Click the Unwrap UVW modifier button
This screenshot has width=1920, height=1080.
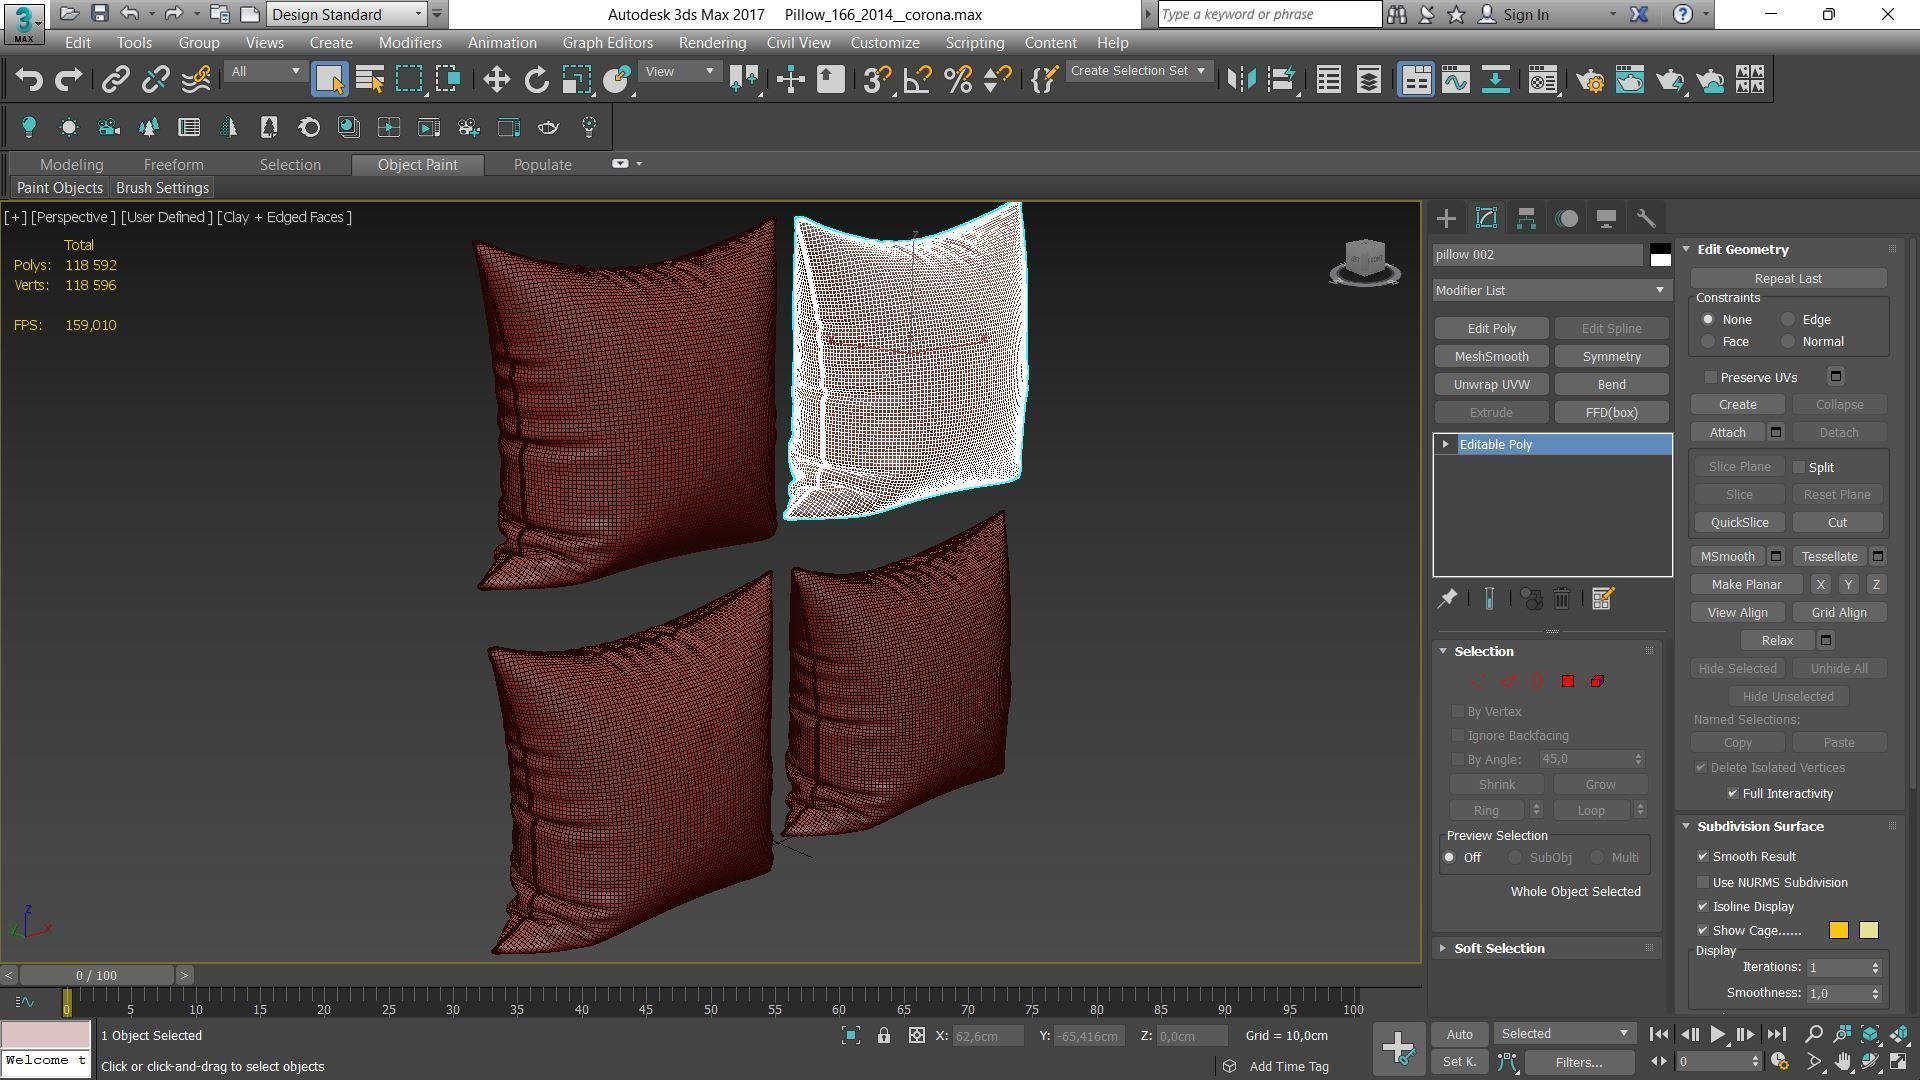tap(1491, 384)
